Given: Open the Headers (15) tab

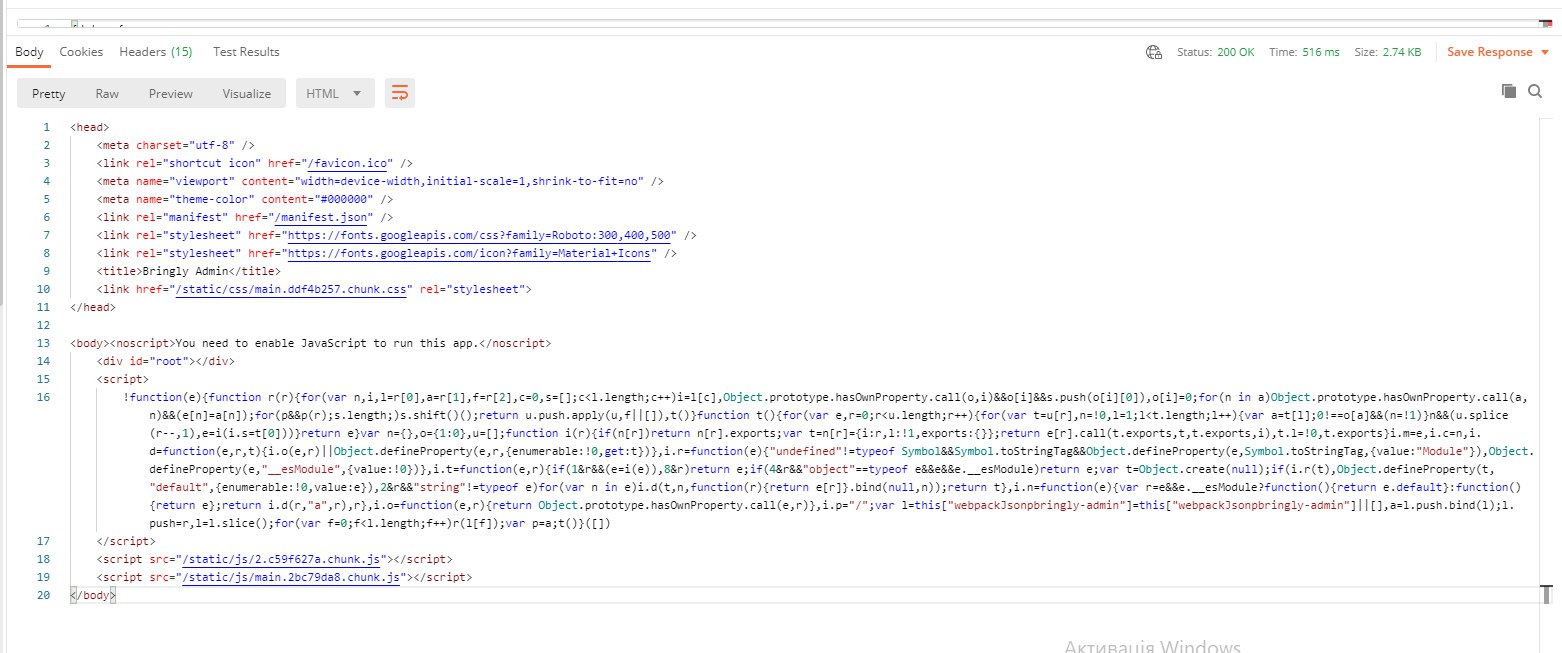Looking at the screenshot, I should pyautogui.click(x=156, y=51).
